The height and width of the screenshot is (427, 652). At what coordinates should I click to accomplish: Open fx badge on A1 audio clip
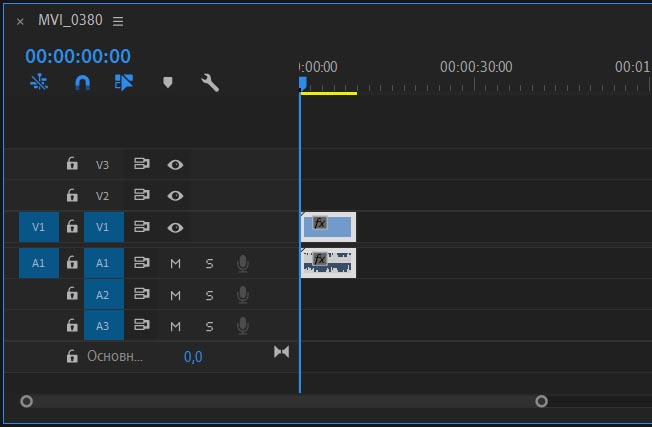(x=319, y=259)
